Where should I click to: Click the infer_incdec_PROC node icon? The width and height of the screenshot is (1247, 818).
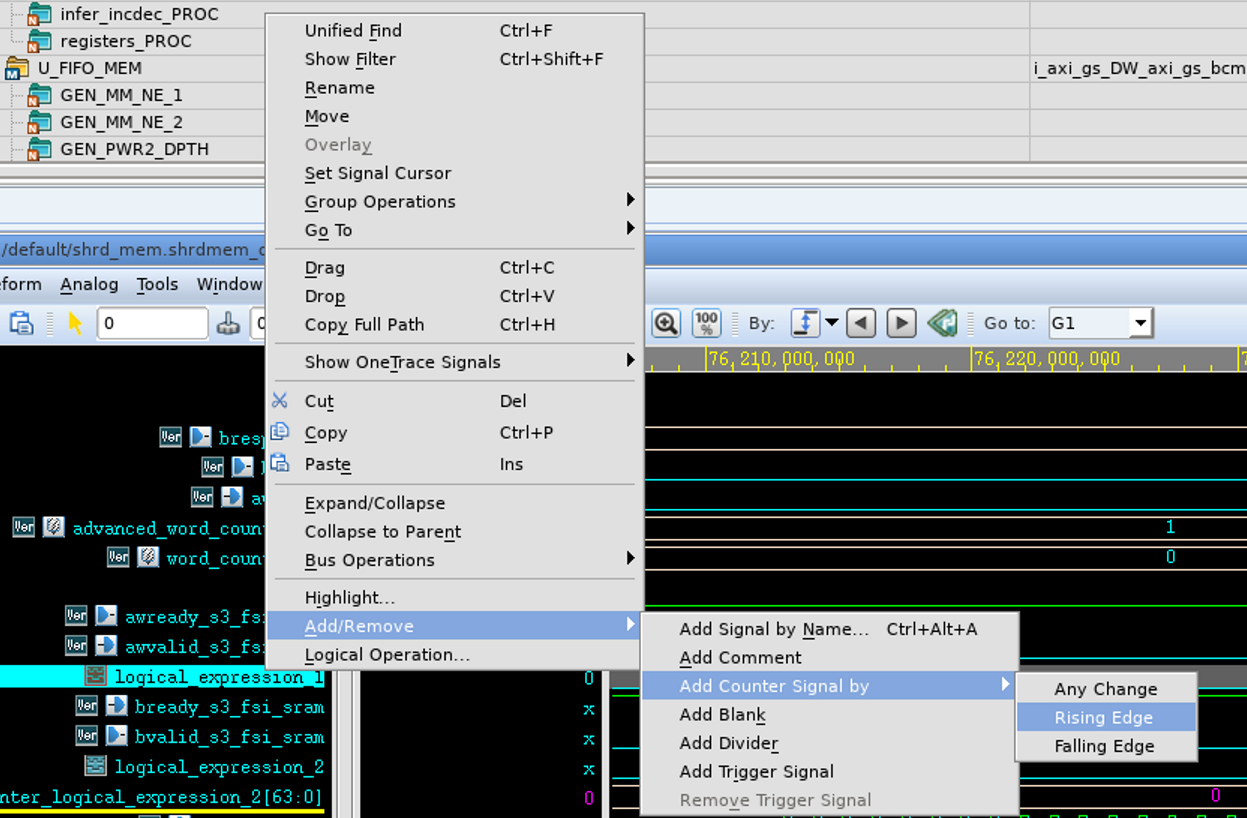pos(39,14)
